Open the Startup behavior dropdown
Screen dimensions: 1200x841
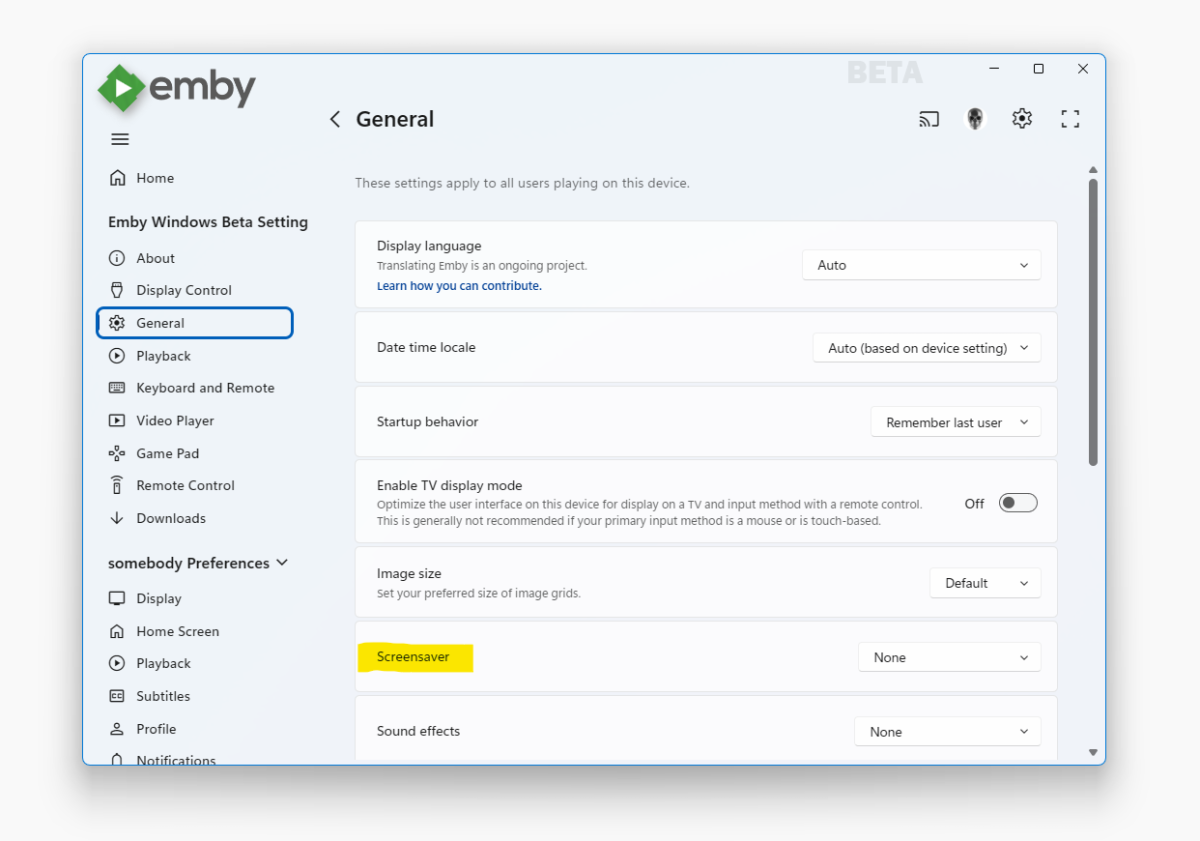coord(956,422)
